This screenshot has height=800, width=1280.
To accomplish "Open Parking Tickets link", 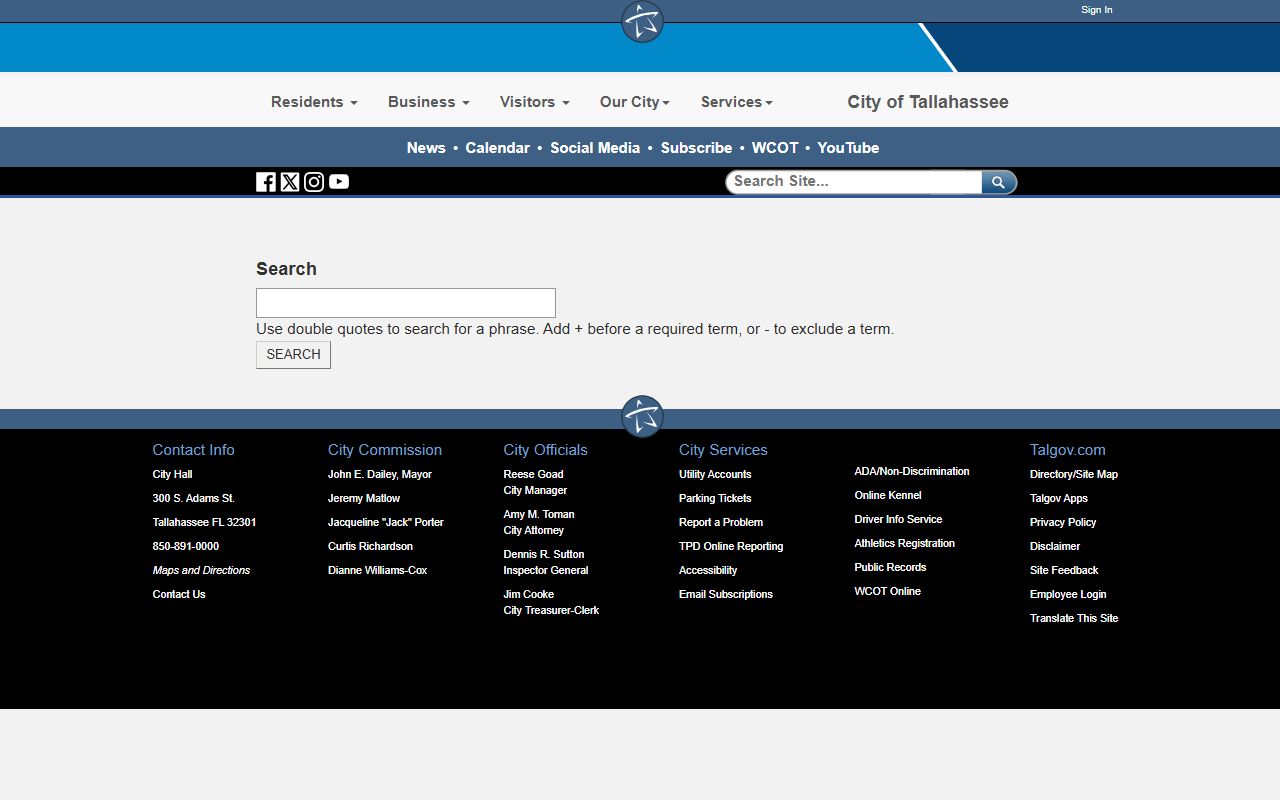I will click(715, 498).
